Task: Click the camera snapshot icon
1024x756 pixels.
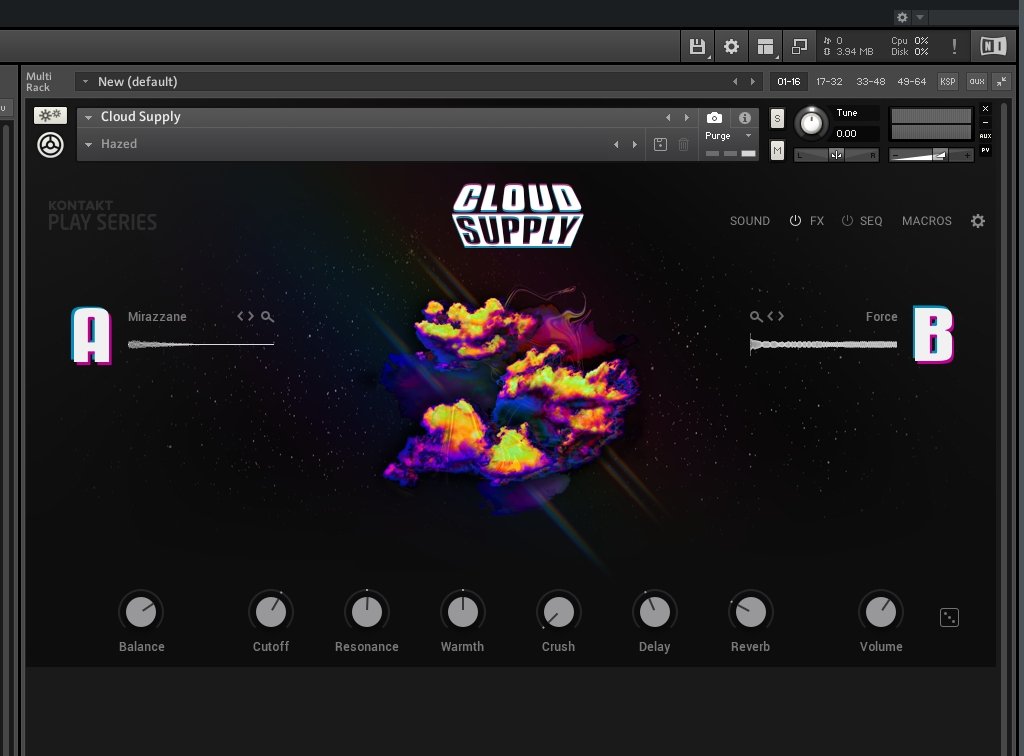Action: point(714,118)
